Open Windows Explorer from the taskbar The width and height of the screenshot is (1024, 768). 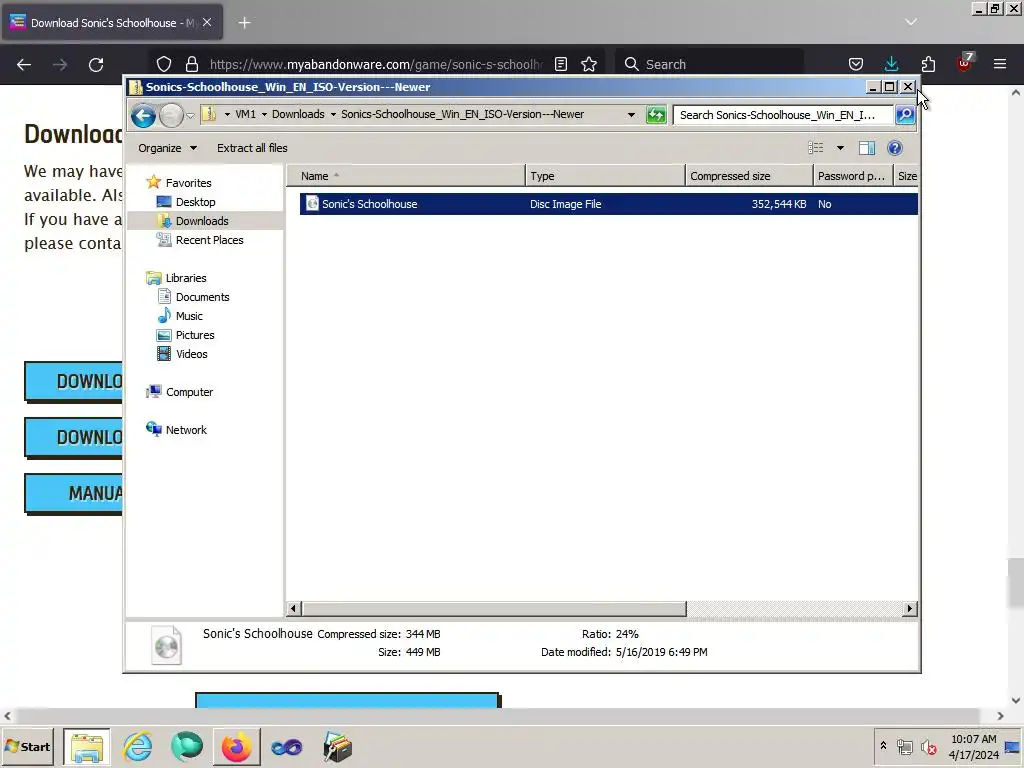coord(87,747)
